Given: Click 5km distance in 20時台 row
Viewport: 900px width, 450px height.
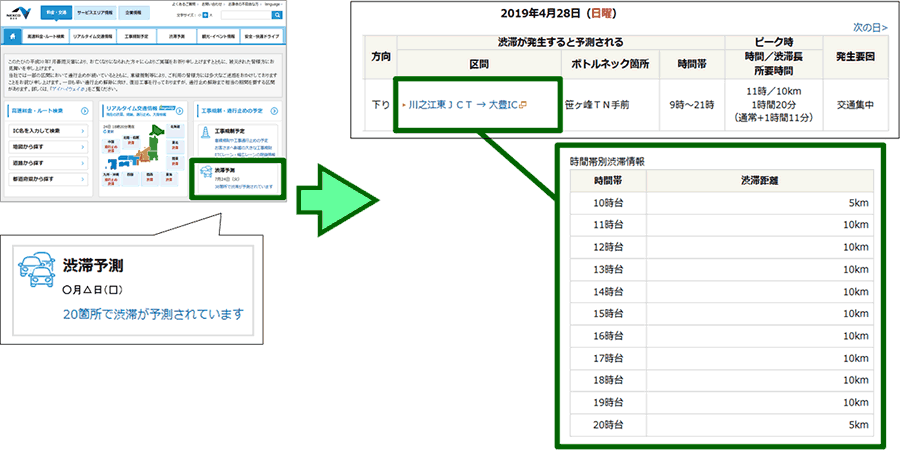Looking at the screenshot, I should tap(857, 425).
